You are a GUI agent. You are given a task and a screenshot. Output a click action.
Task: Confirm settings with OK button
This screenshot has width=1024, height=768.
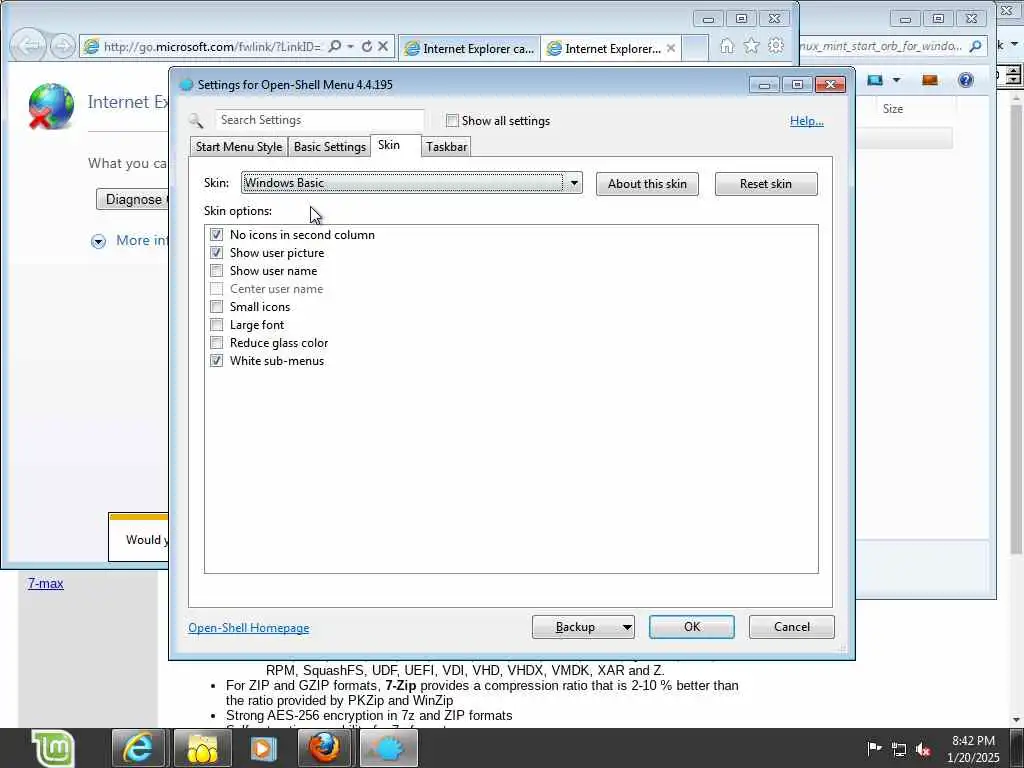(x=692, y=627)
